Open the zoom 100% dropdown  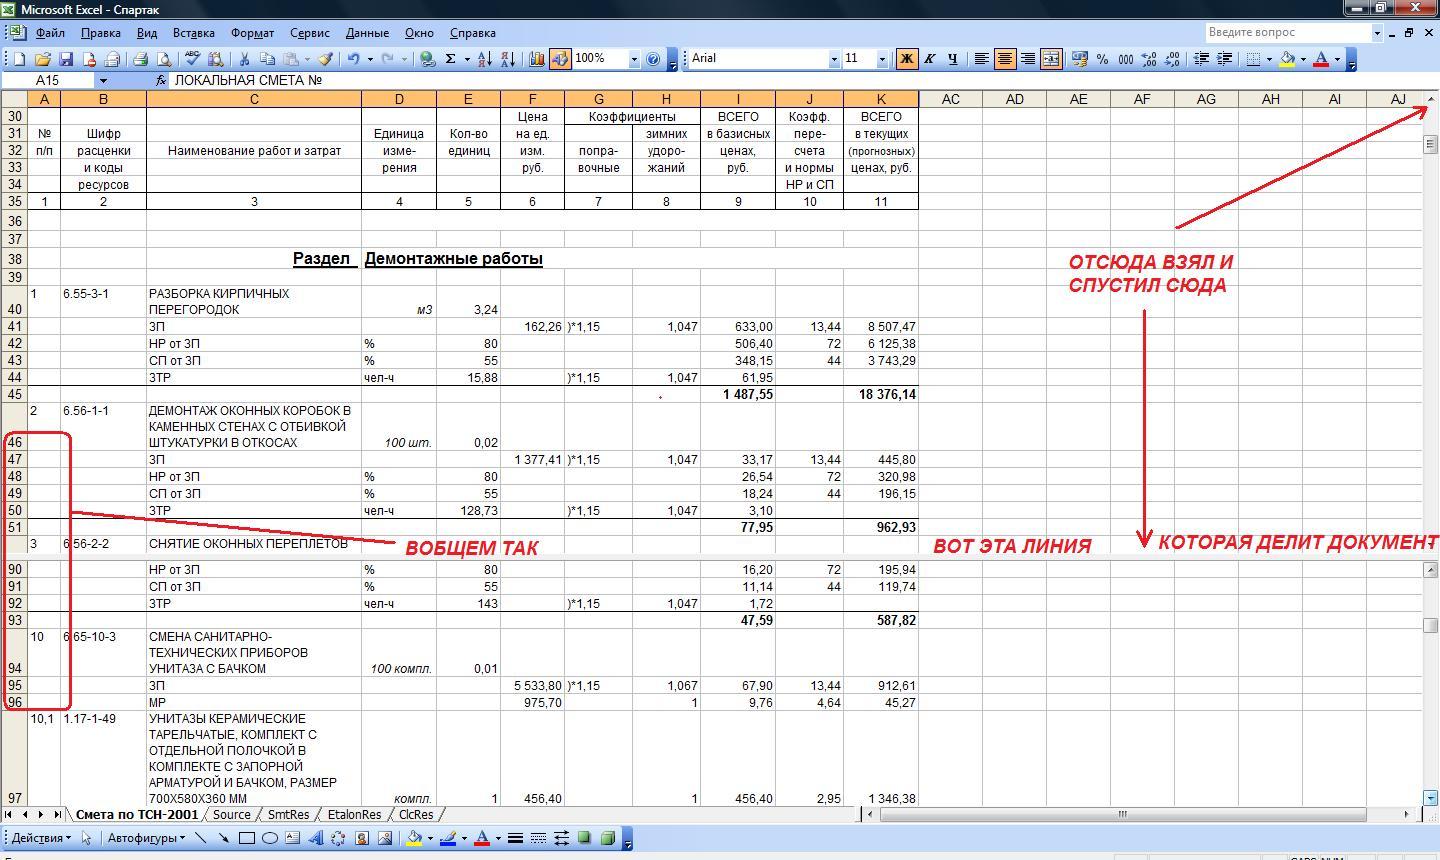coord(633,59)
